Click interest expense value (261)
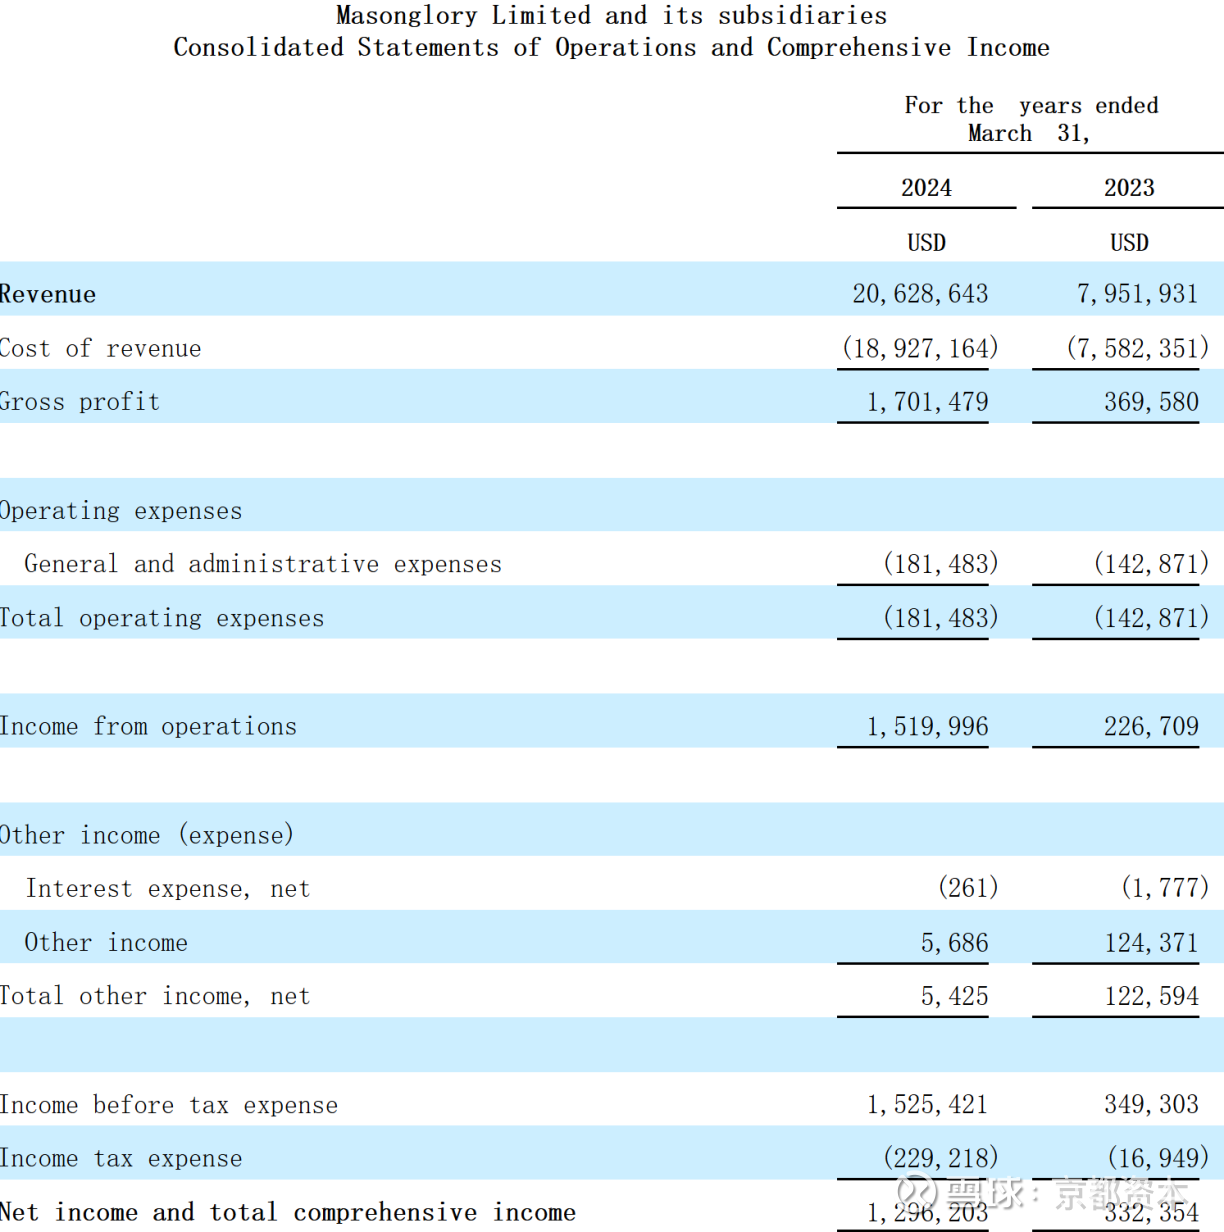Image resolution: width=1224 pixels, height=1232 pixels. pos(968,888)
